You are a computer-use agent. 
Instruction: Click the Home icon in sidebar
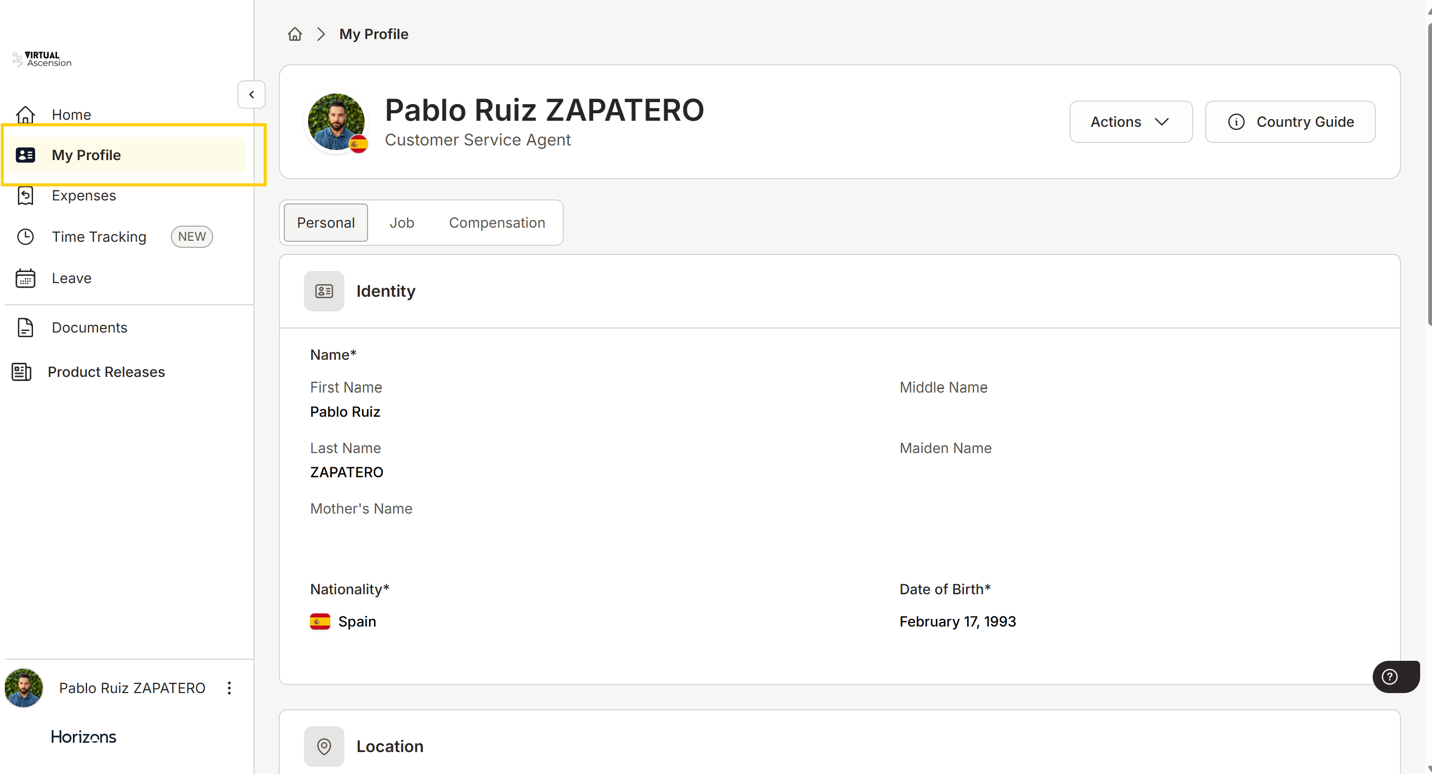(26, 115)
